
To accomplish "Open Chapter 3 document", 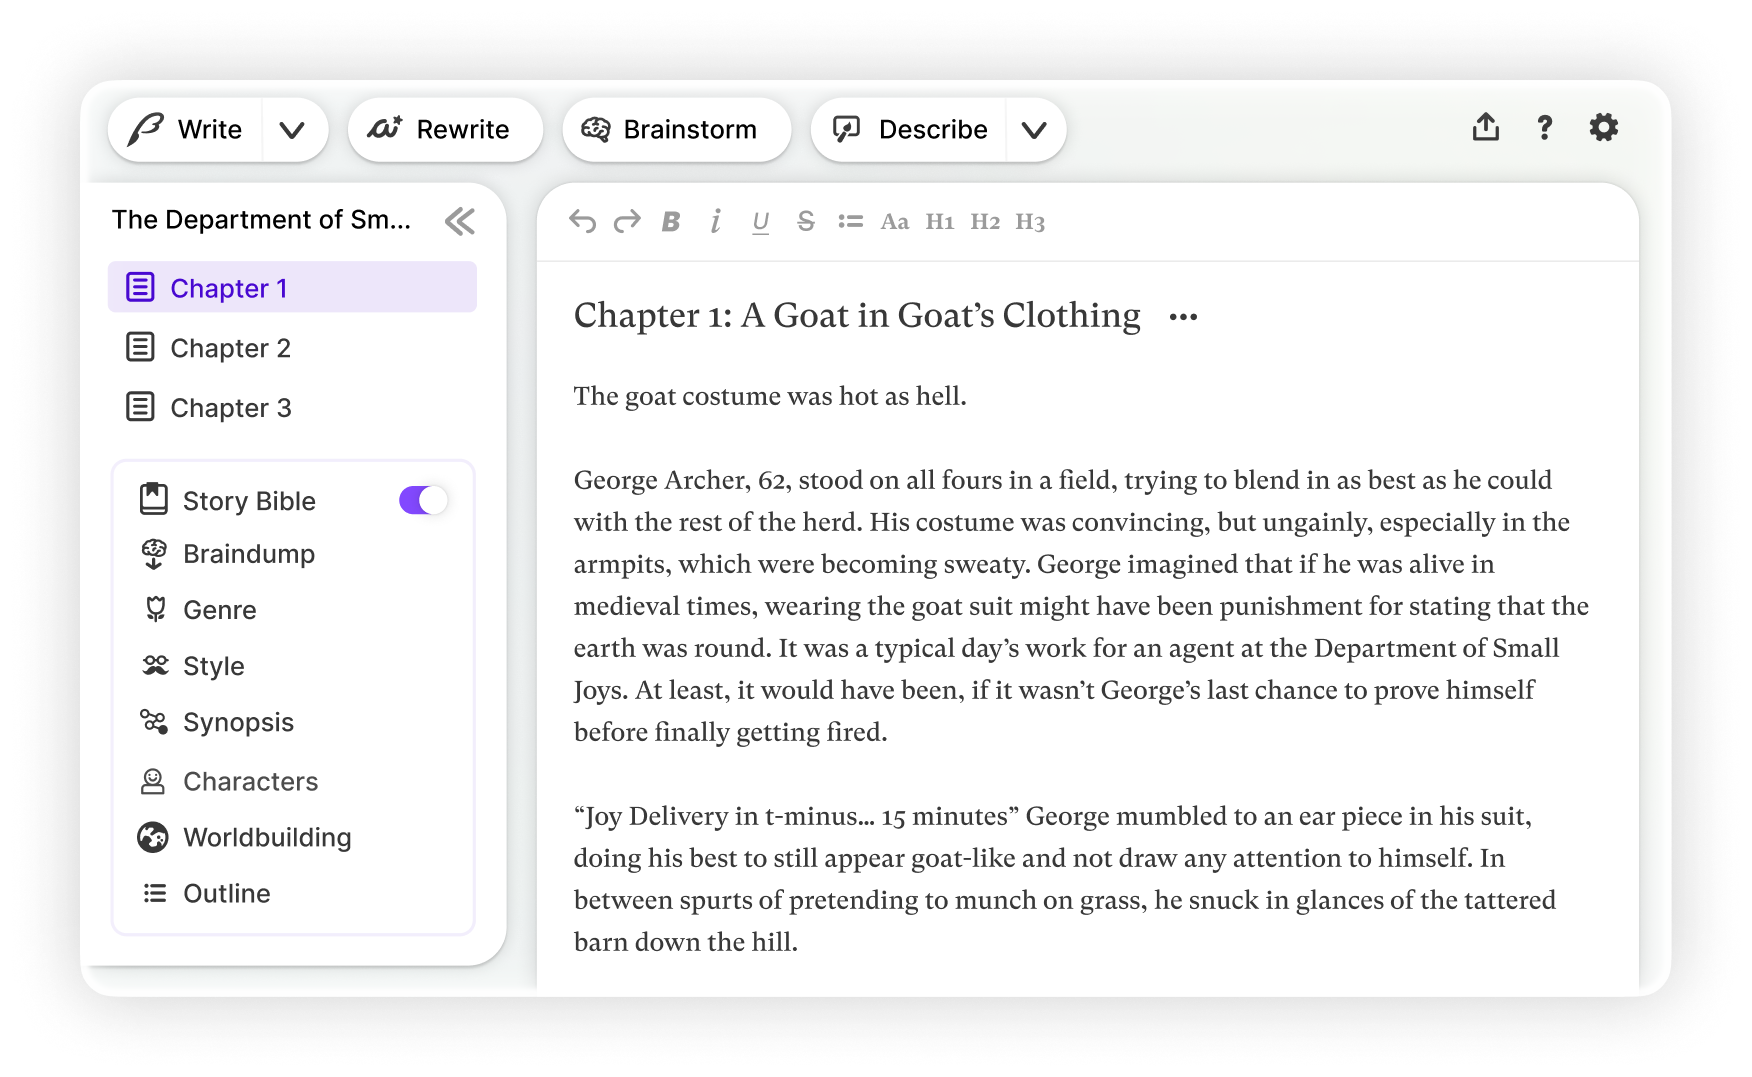I will tap(230, 408).
